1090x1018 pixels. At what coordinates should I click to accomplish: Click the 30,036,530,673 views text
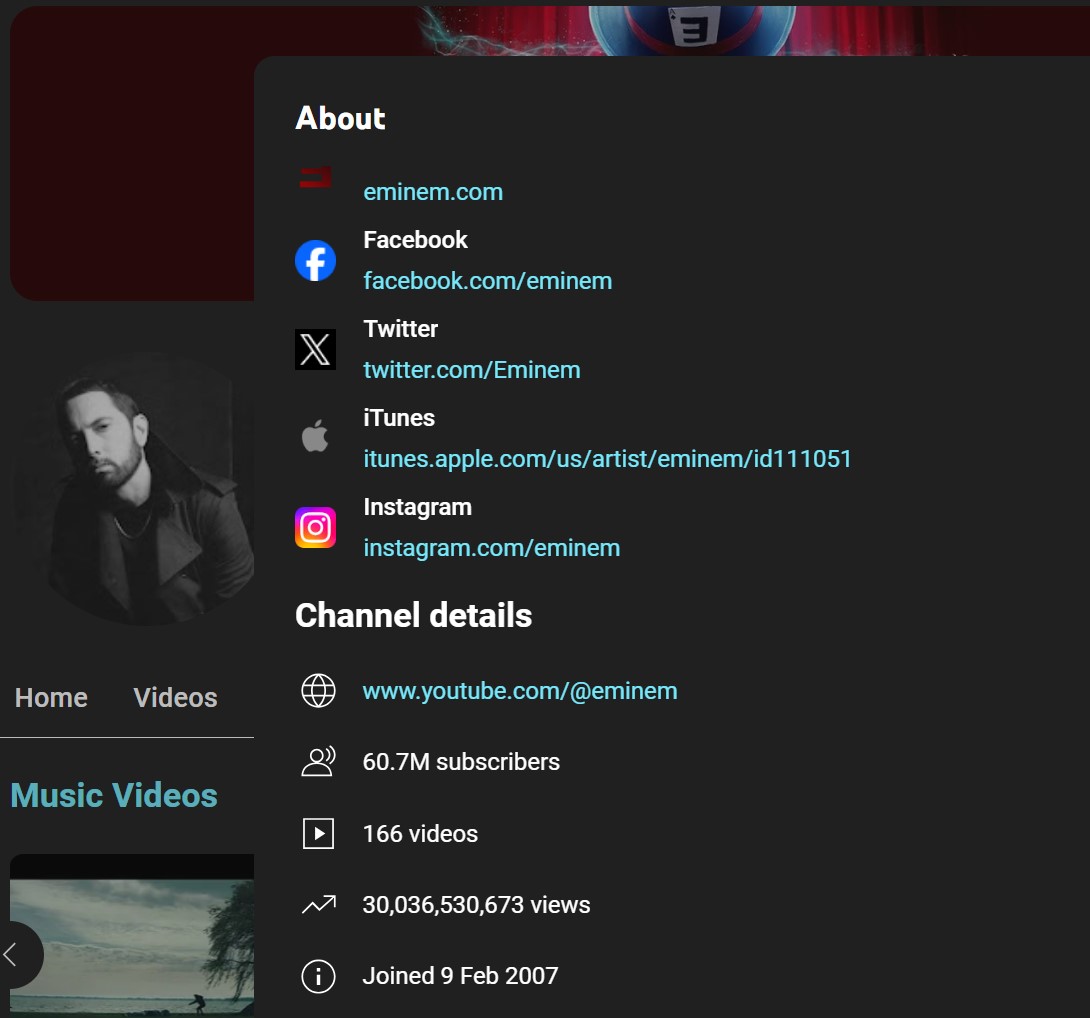(x=477, y=905)
